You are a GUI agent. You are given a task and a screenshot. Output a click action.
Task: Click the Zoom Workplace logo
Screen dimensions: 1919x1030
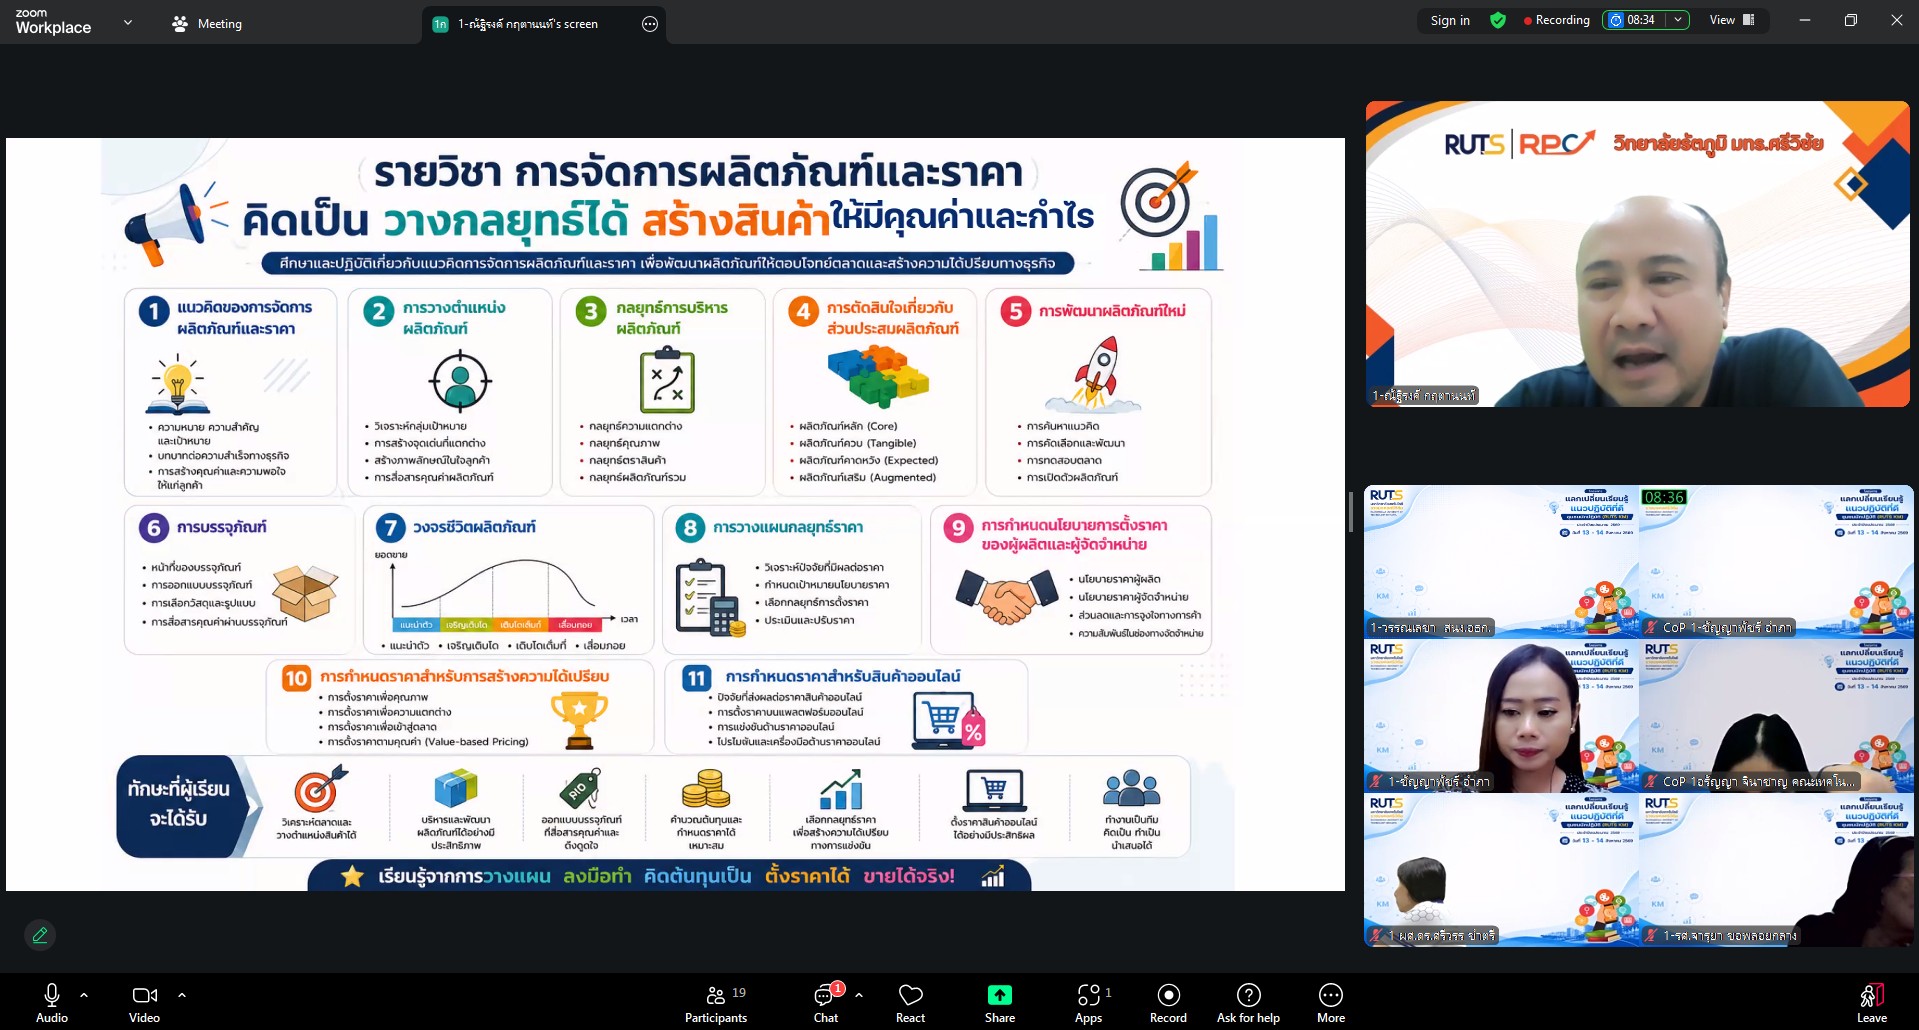coord(53,22)
